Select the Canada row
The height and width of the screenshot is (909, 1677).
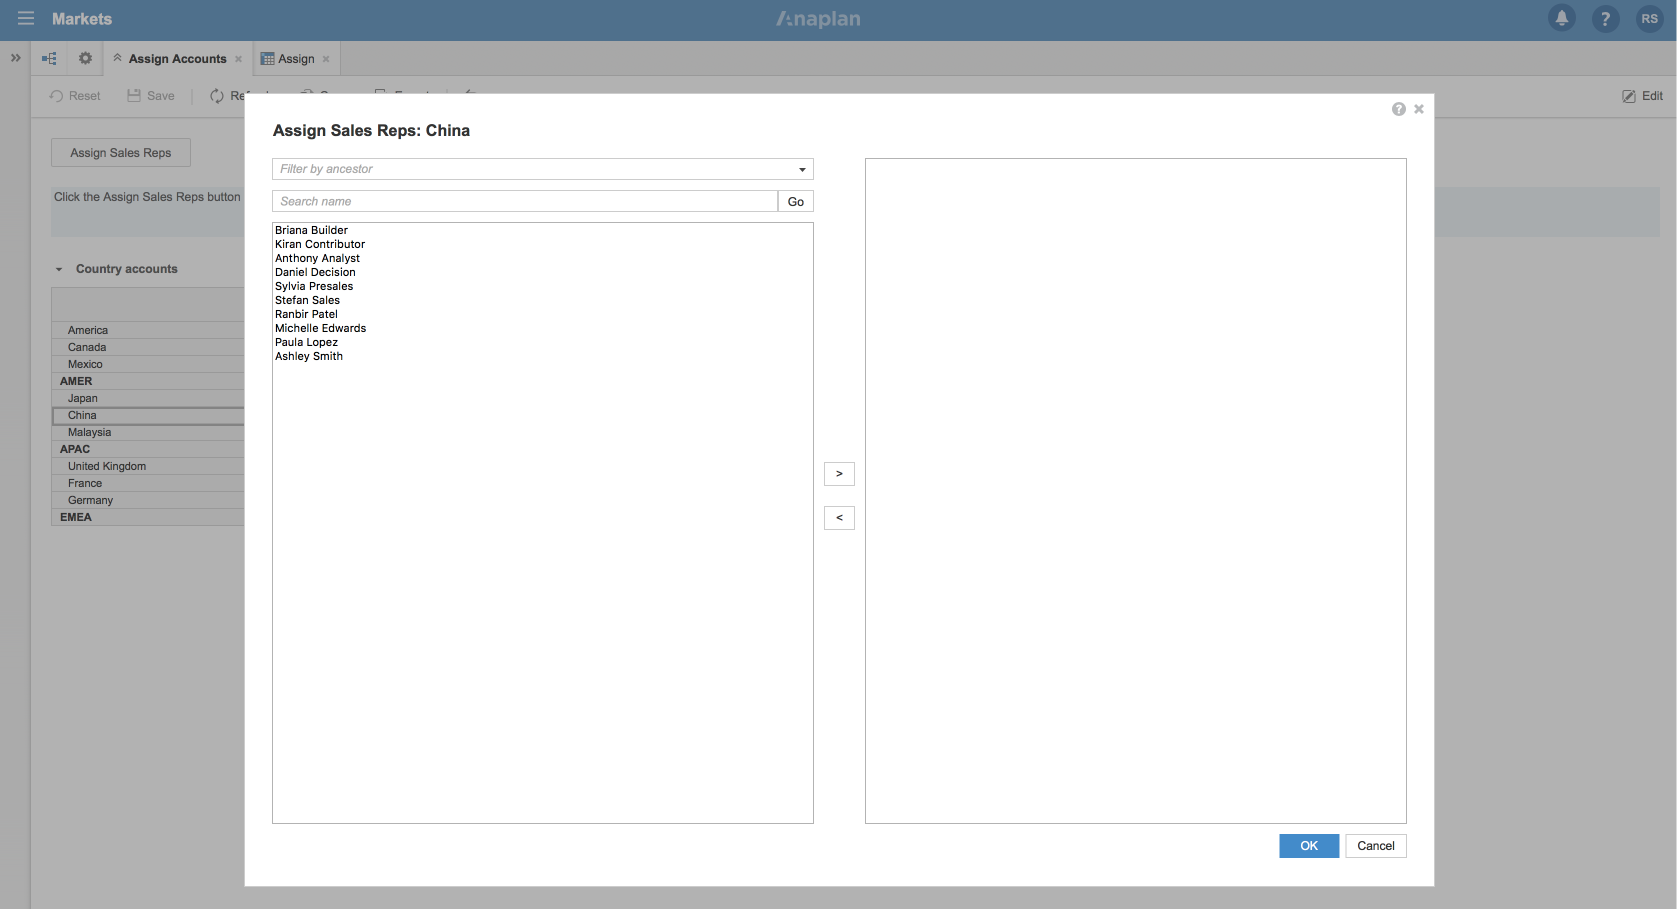pos(148,347)
